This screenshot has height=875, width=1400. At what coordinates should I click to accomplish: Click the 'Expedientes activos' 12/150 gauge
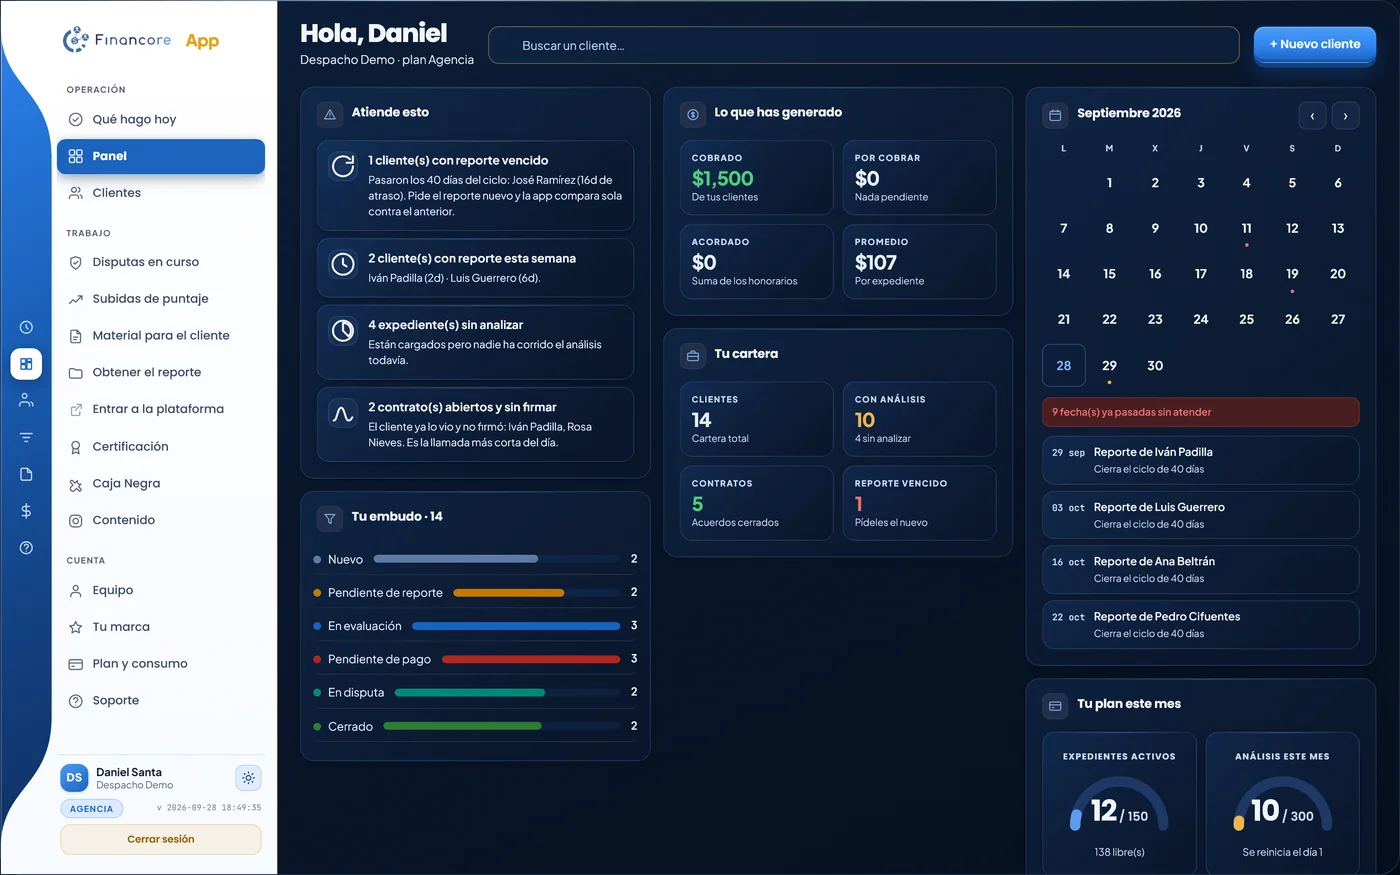(x=1119, y=805)
